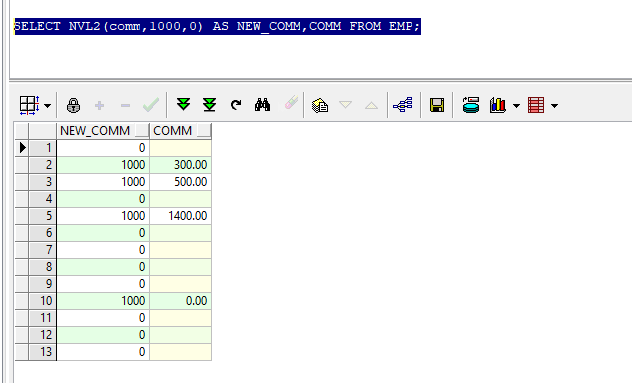Click the clear eraser icon

point(291,103)
